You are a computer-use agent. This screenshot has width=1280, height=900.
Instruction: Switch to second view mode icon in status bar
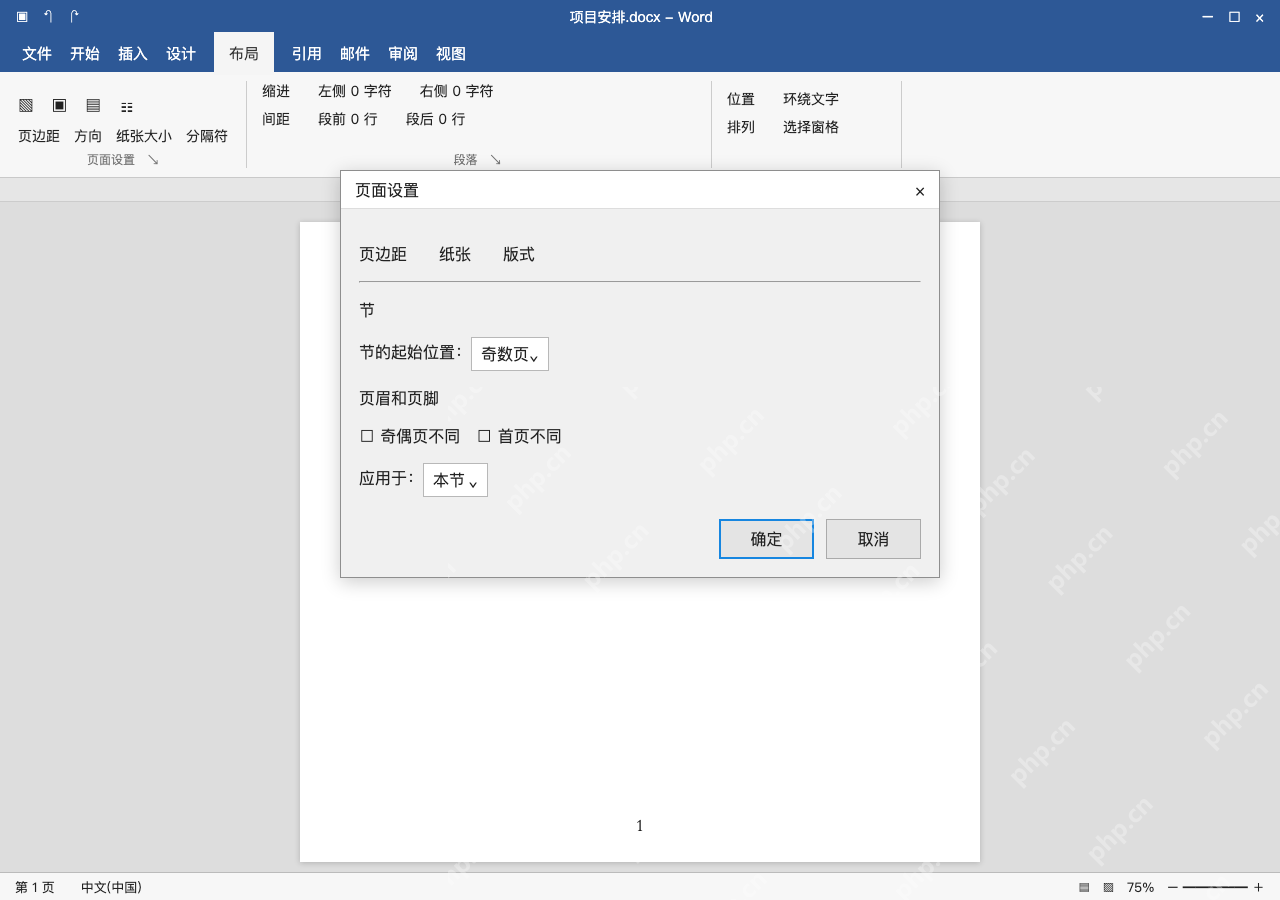tap(1108, 887)
